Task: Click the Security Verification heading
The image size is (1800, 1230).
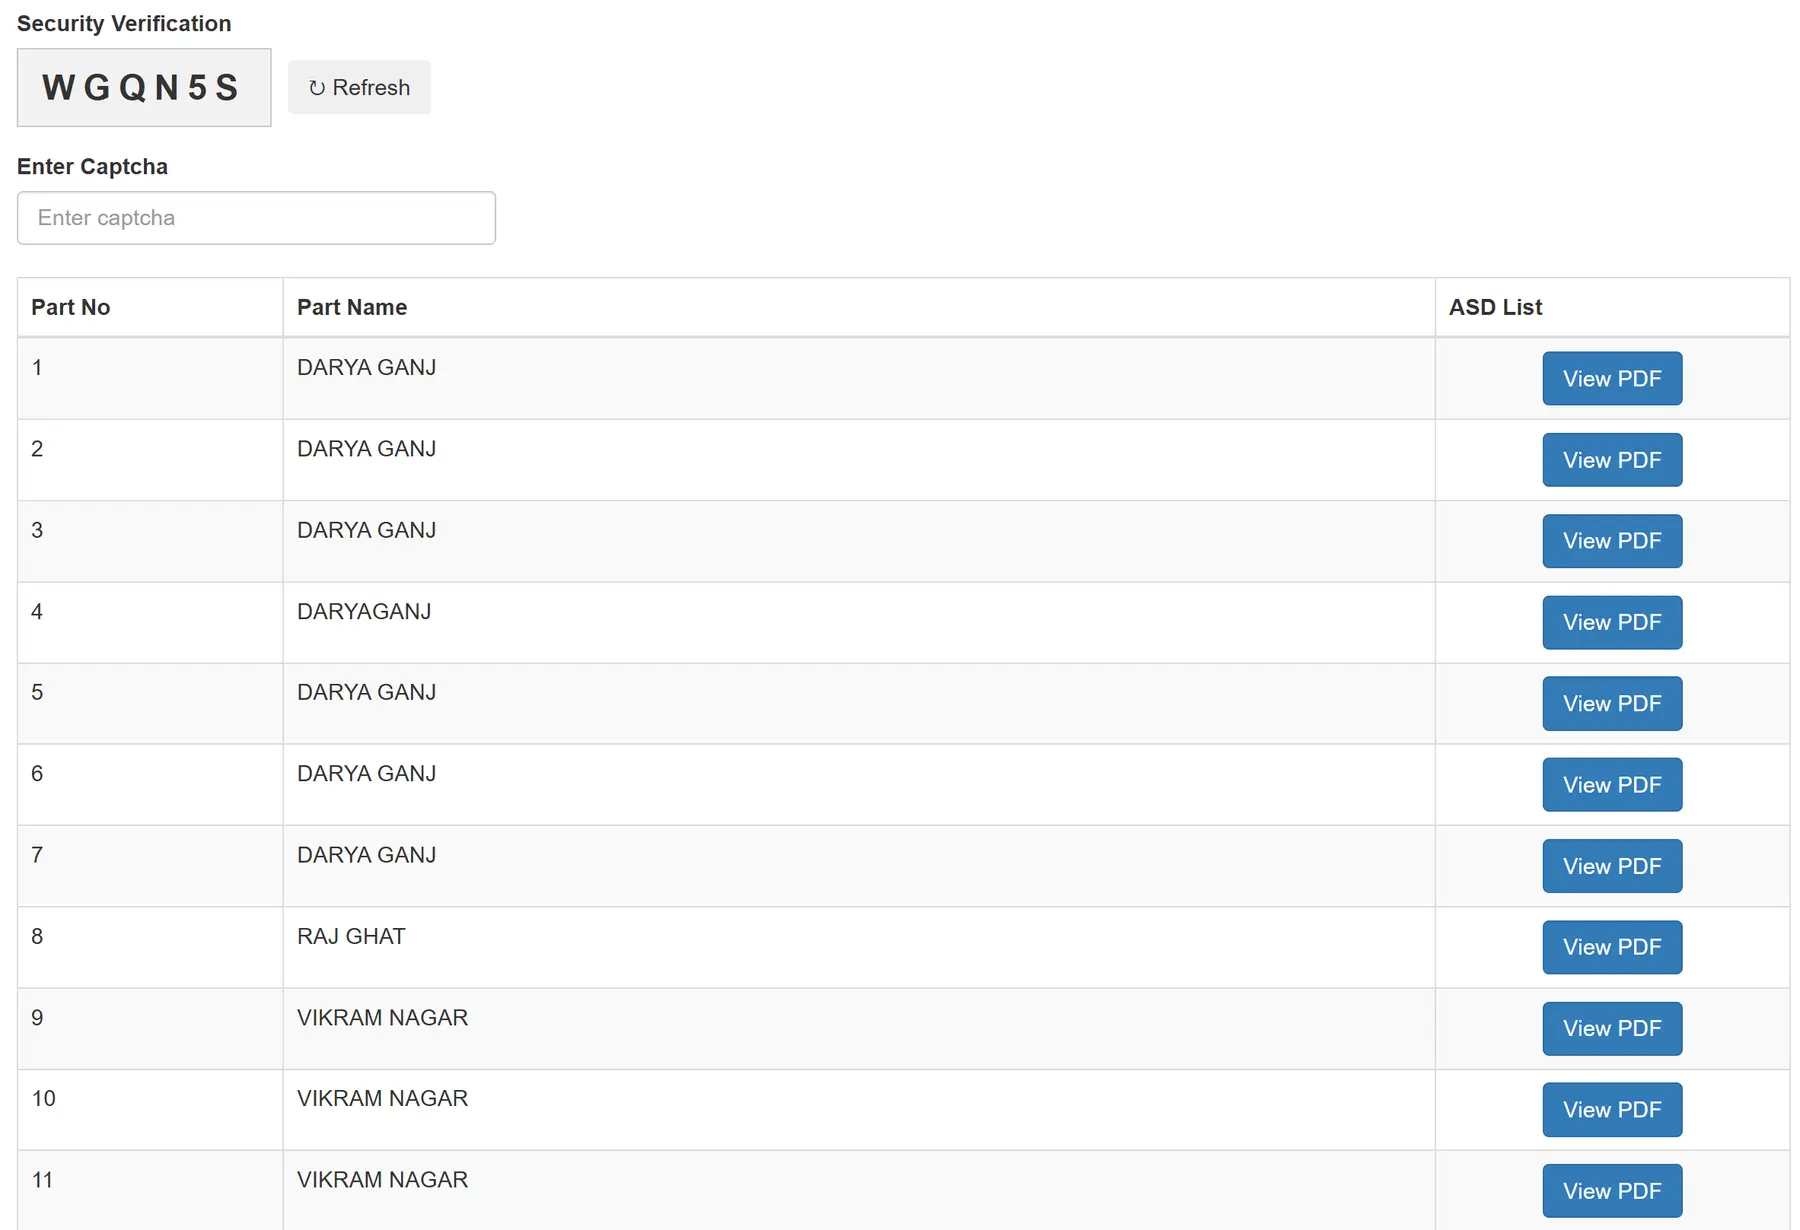Action: point(124,23)
